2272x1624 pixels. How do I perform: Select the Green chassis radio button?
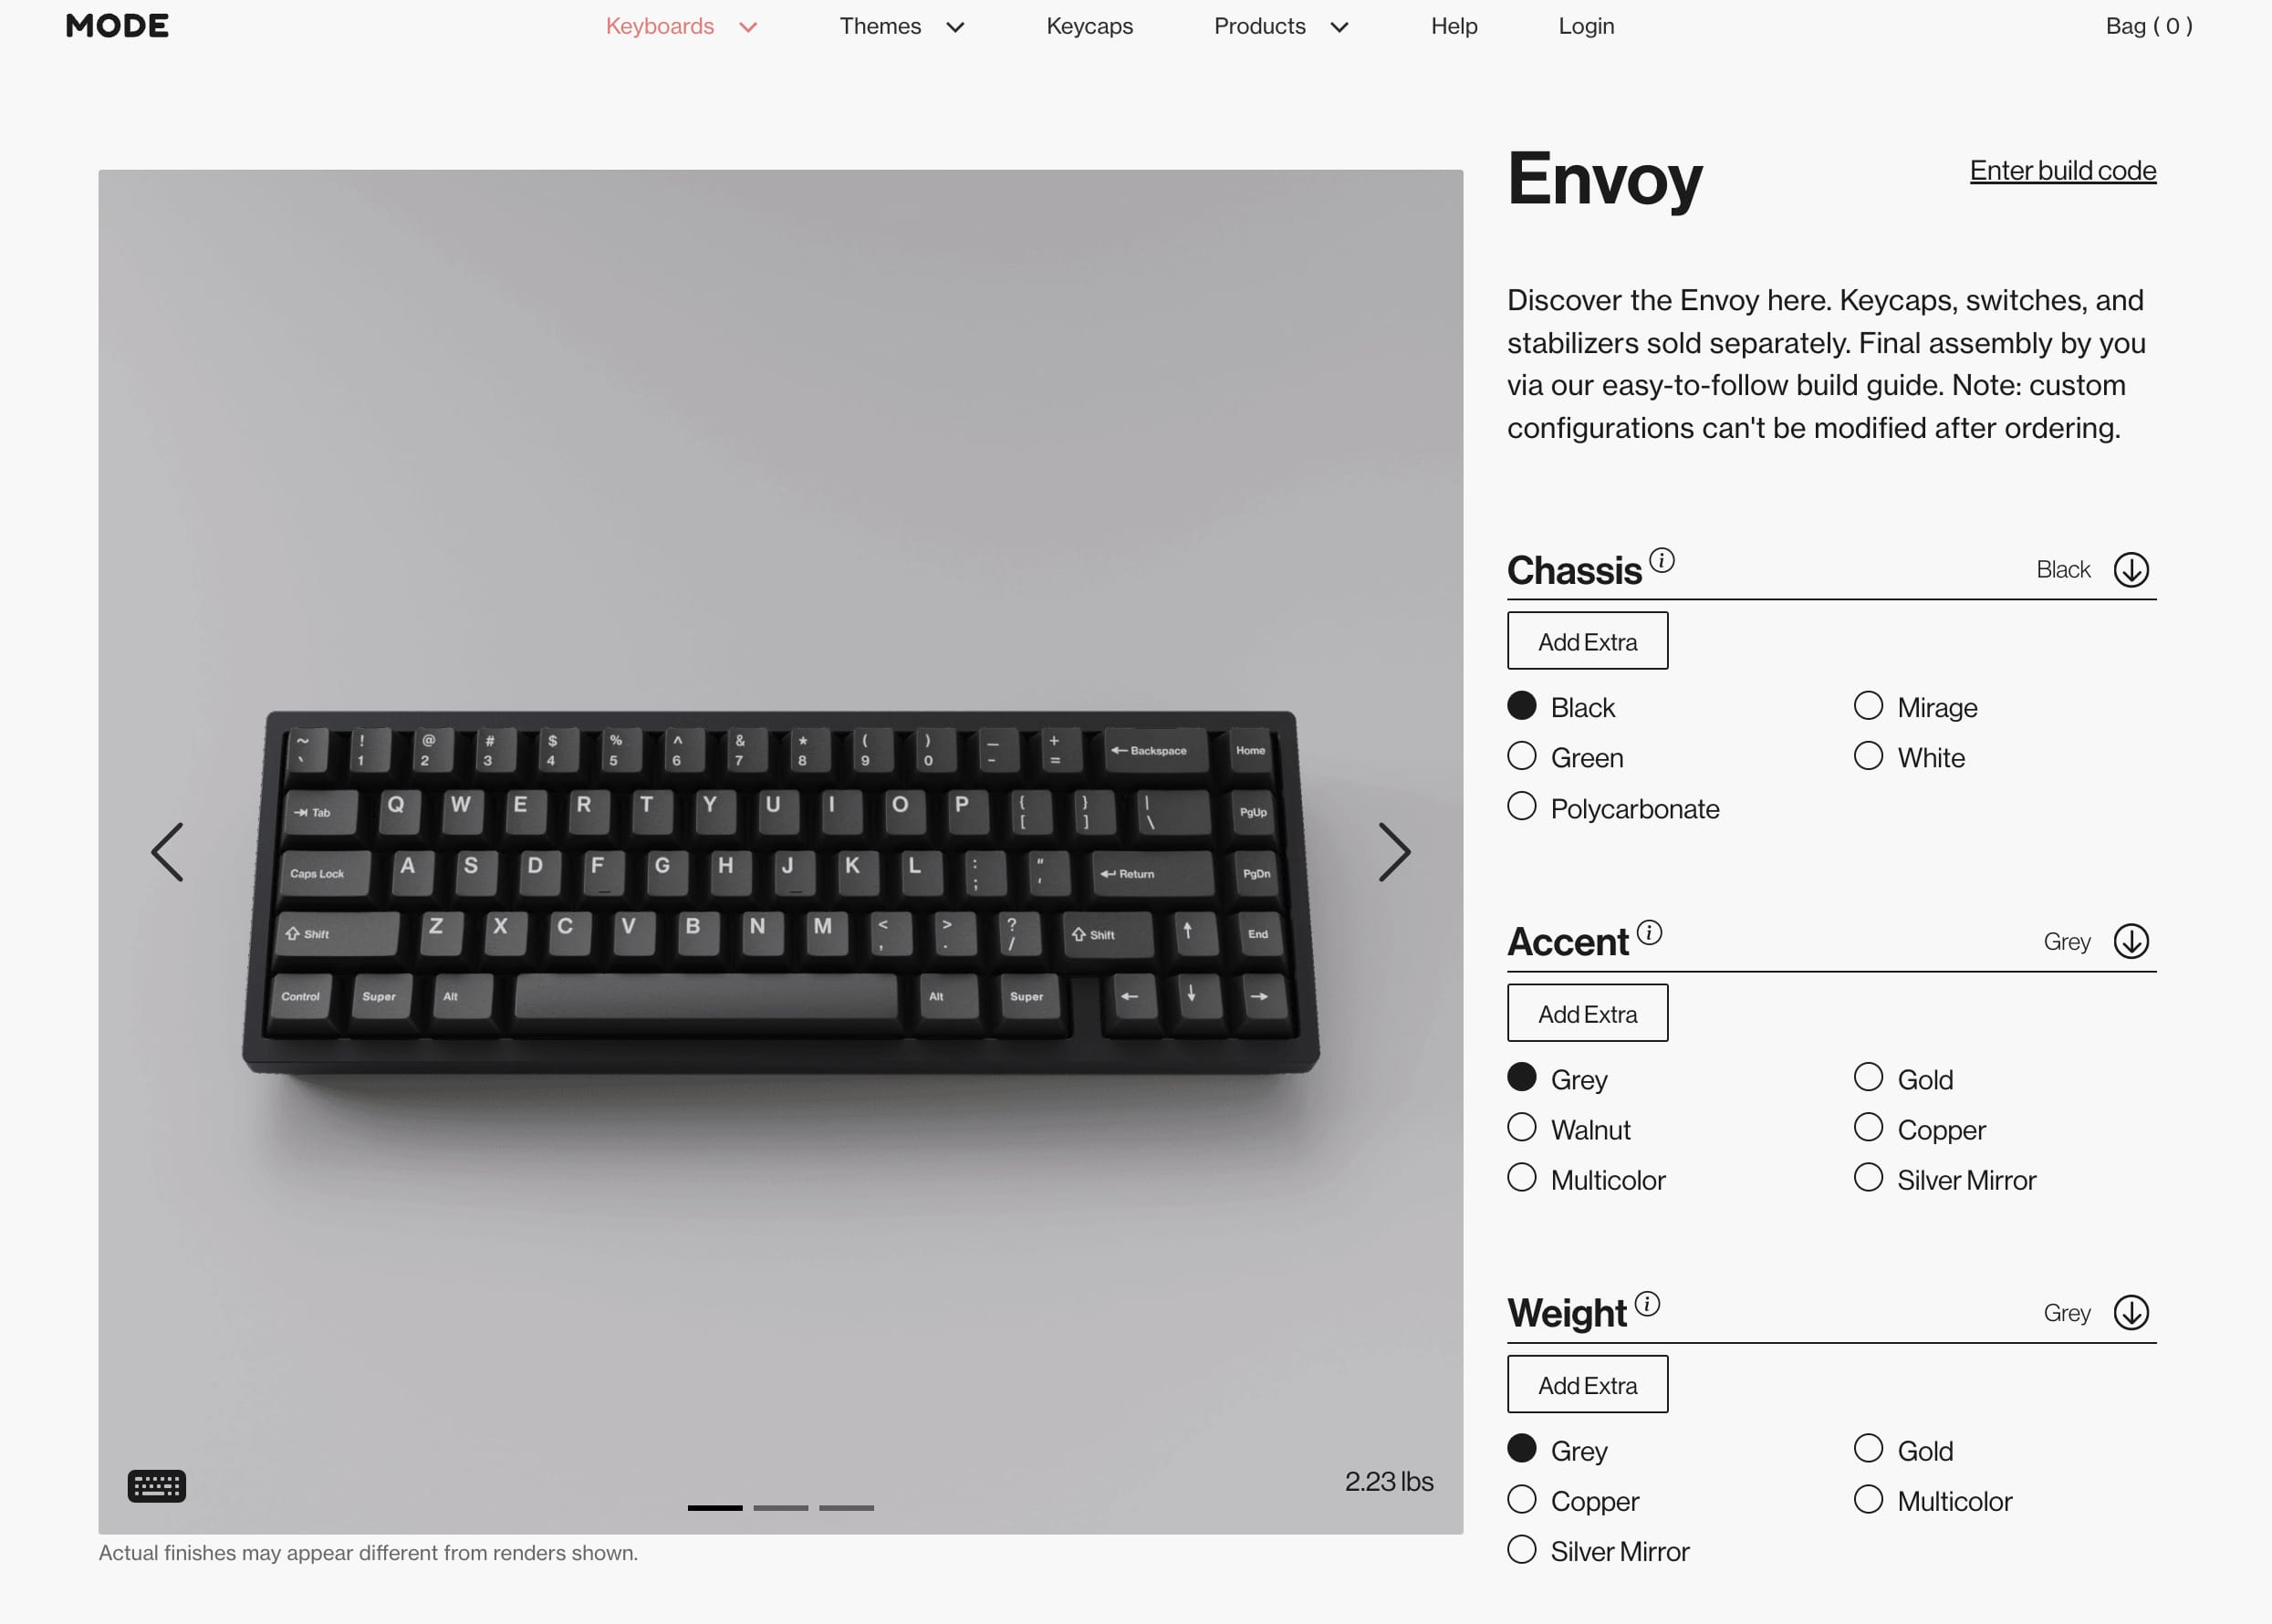coord(1522,755)
